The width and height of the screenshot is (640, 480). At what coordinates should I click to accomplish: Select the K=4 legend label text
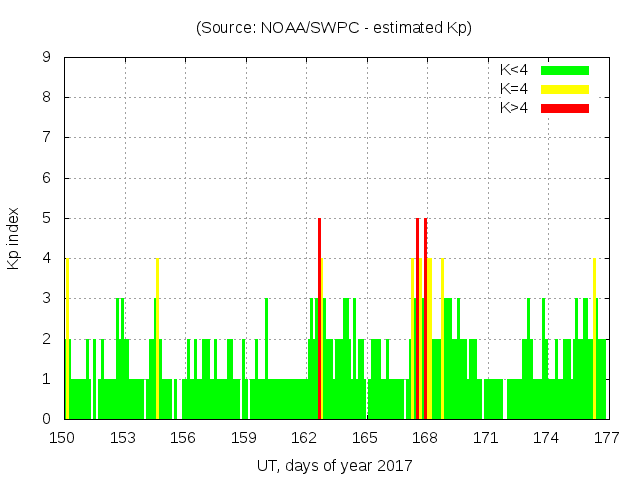[x=514, y=89]
